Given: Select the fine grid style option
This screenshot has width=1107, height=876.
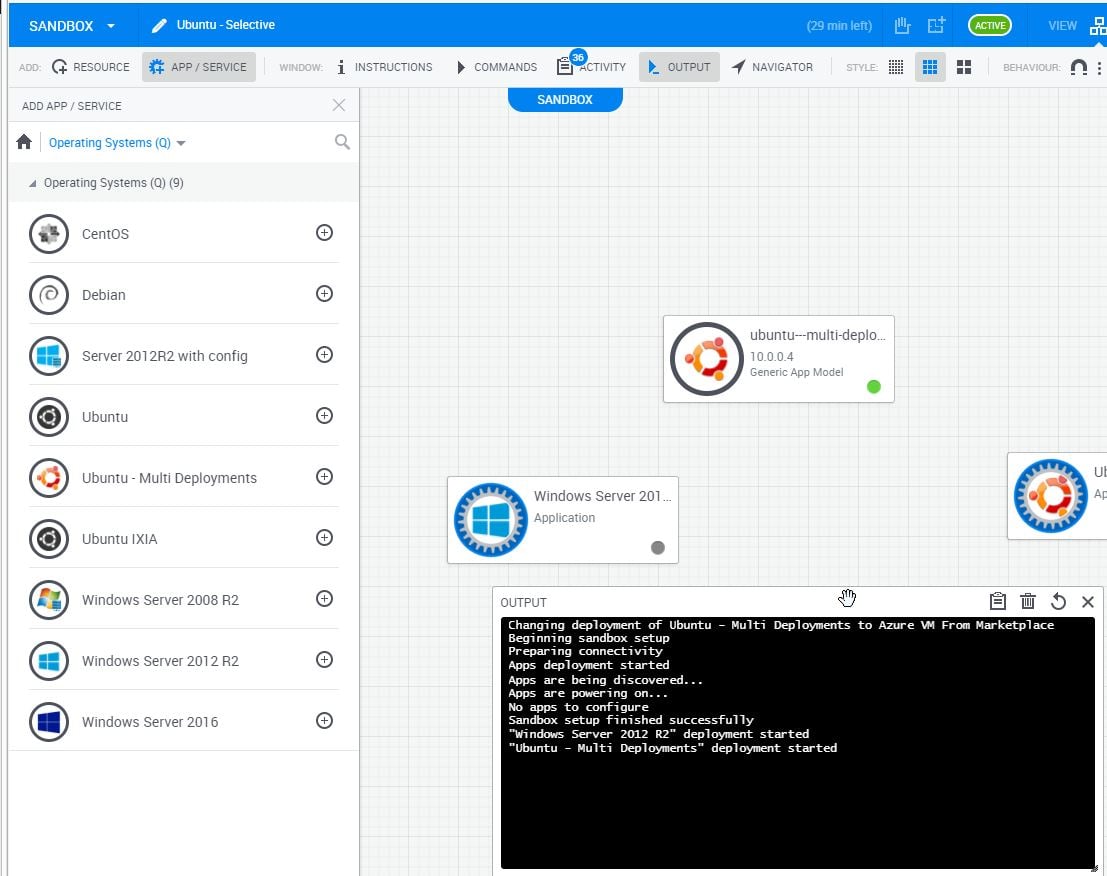Looking at the screenshot, I should click(x=895, y=66).
